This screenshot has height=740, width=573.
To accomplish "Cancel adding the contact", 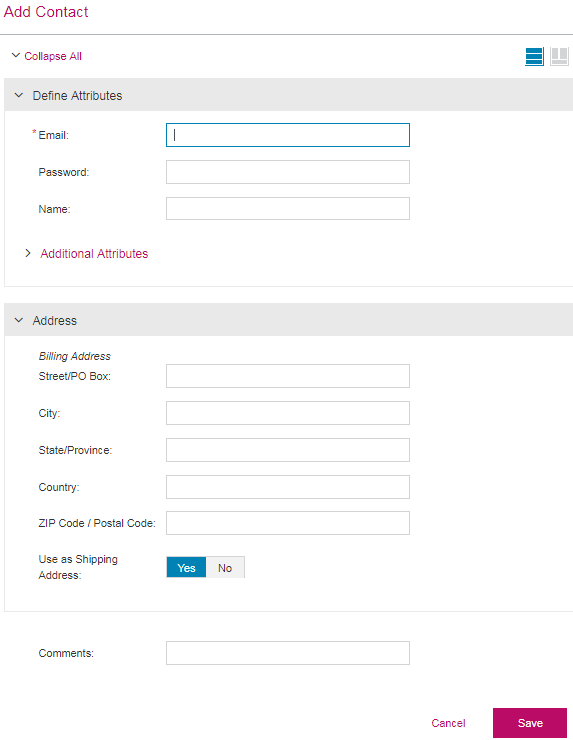I will pos(448,723).
